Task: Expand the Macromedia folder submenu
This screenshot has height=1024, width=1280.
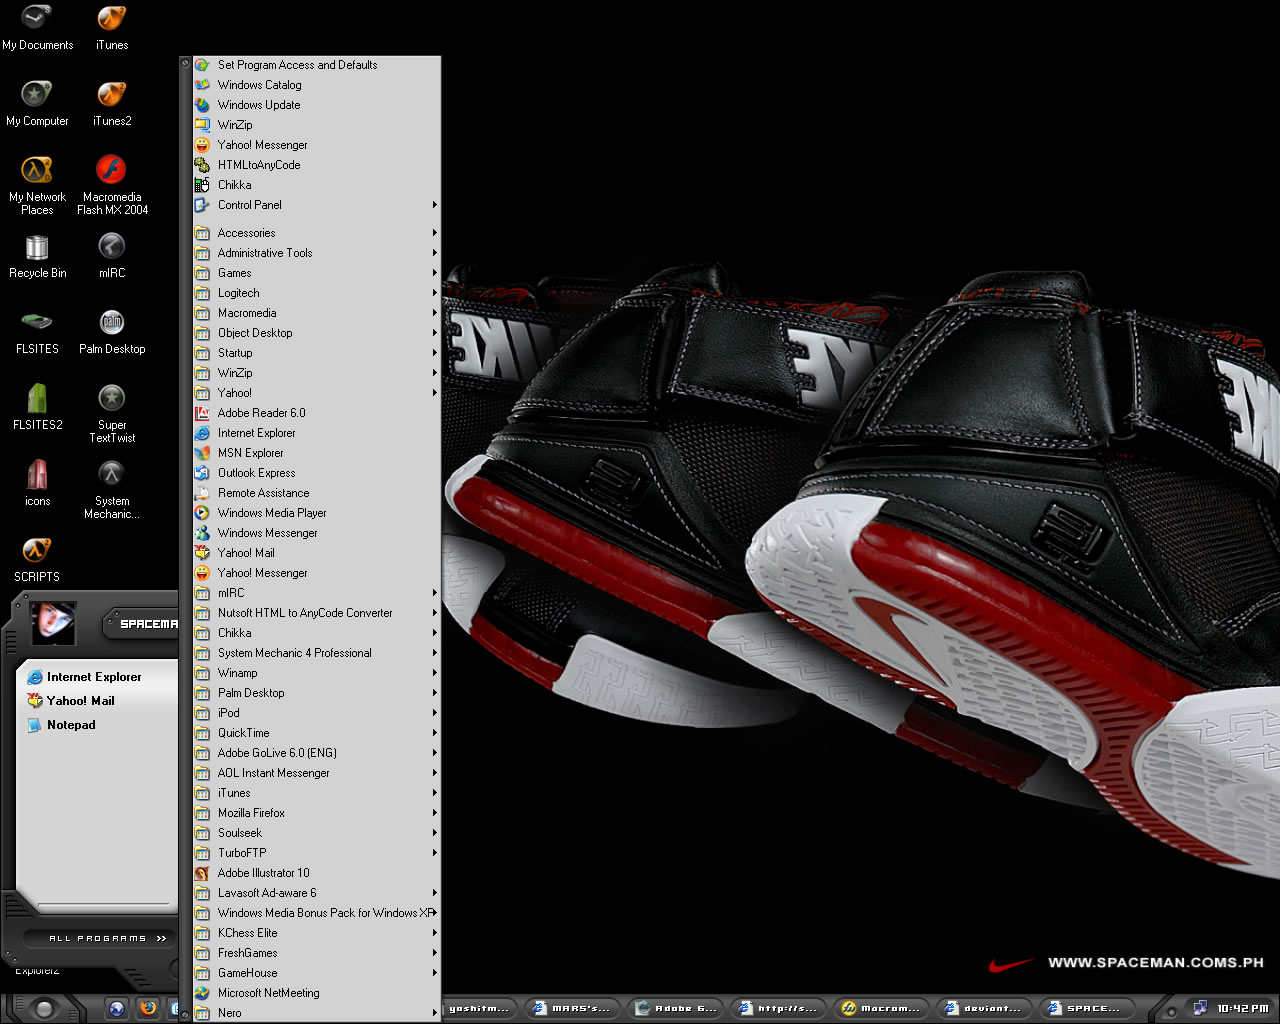Action: pos(316,313)
